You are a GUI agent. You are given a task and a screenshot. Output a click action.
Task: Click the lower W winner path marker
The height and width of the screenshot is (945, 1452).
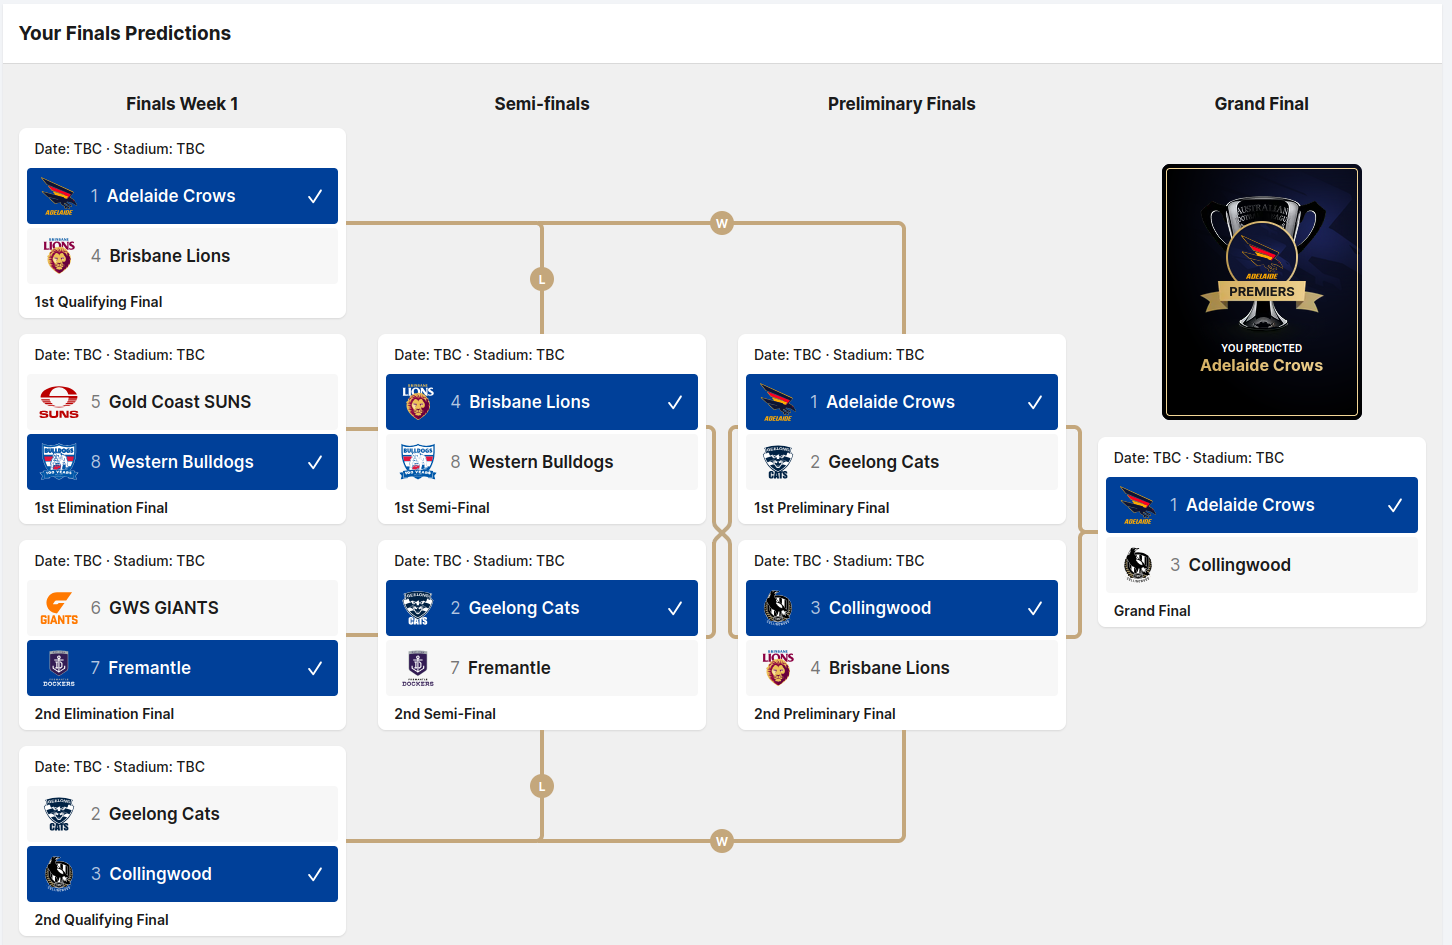click(x=722, y=841)
